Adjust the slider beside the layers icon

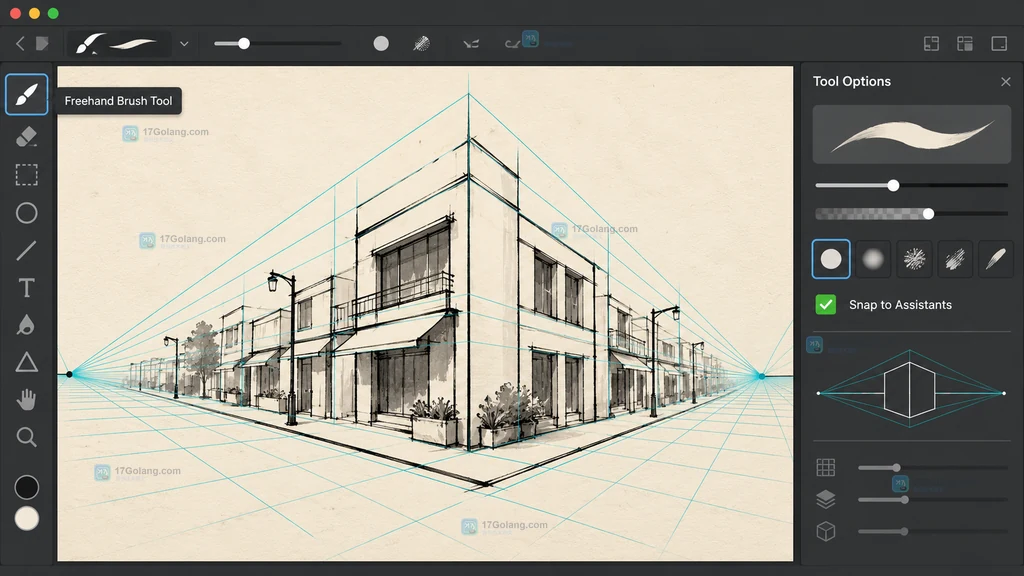coord(933,500)
